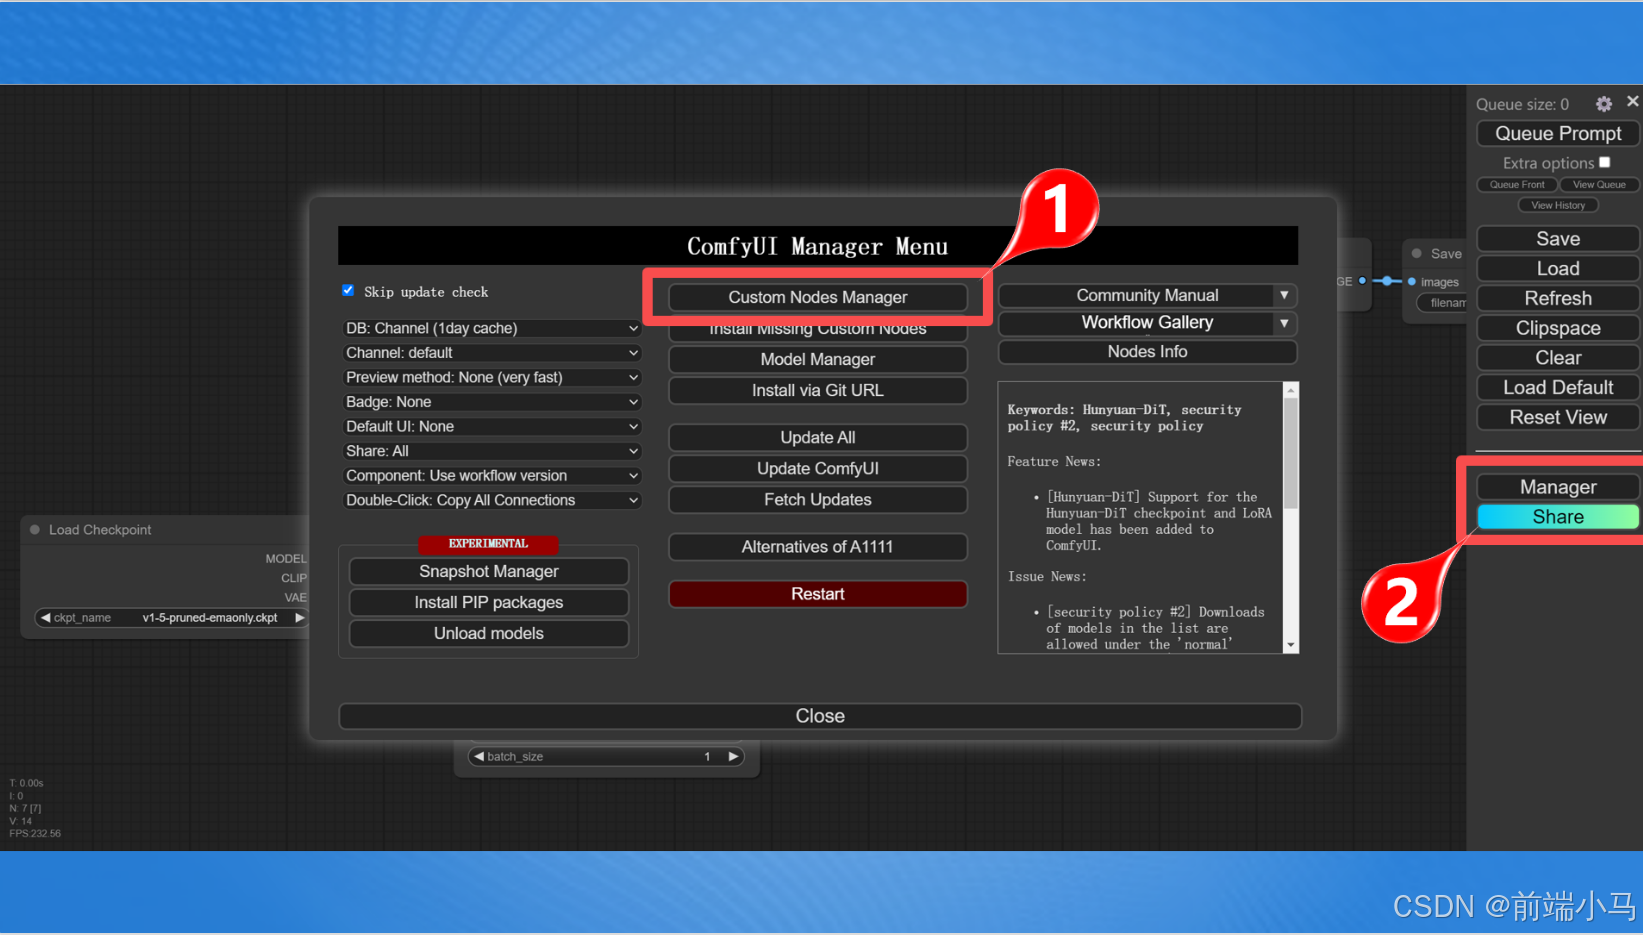Click View History button

pos(1557,205)
